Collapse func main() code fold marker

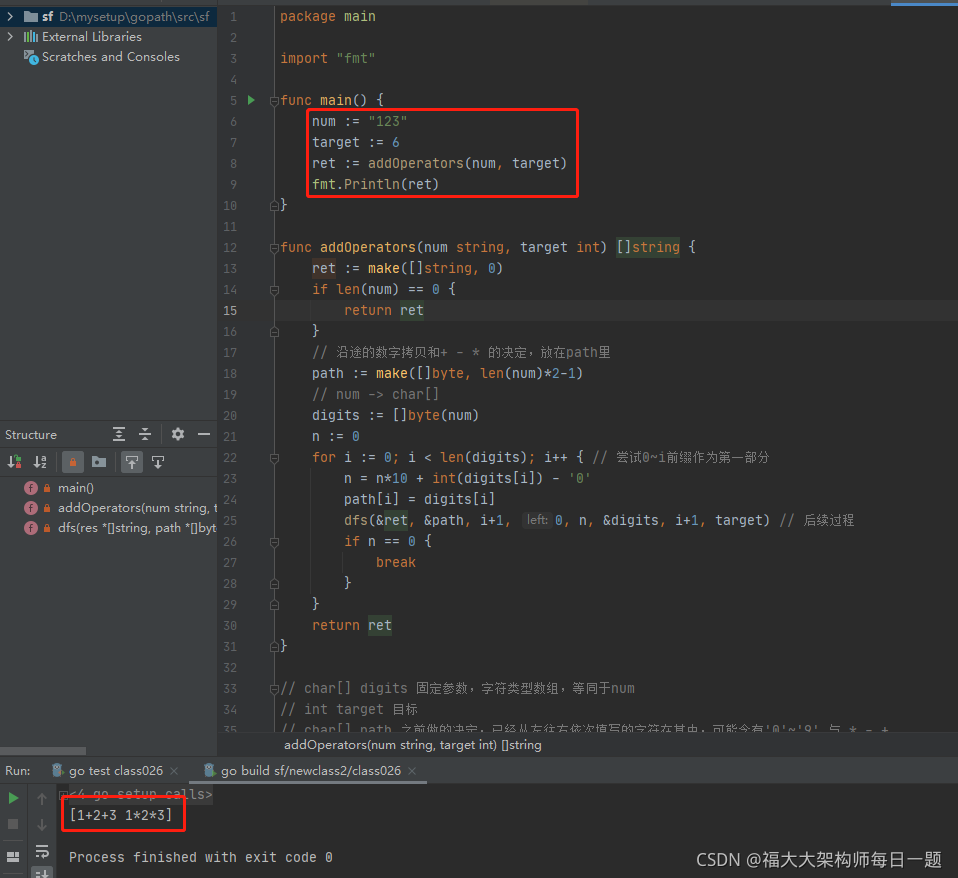click(x=274, y=101)
